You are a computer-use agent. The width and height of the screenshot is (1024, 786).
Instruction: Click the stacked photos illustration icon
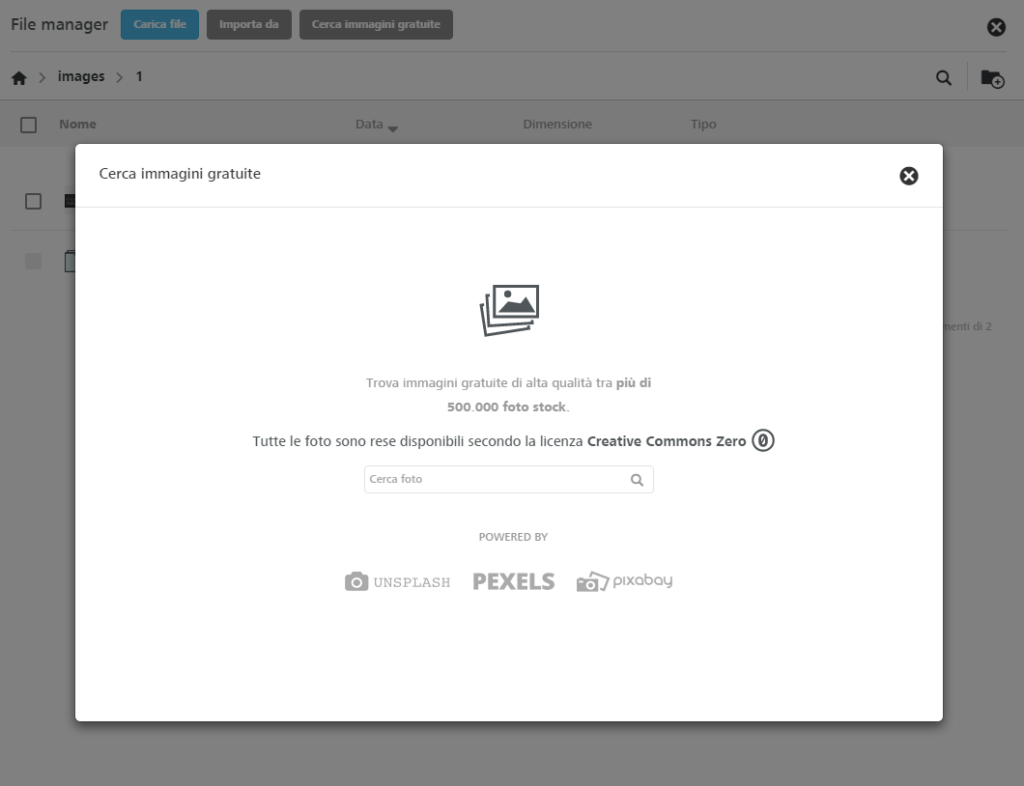pos(509,310)
